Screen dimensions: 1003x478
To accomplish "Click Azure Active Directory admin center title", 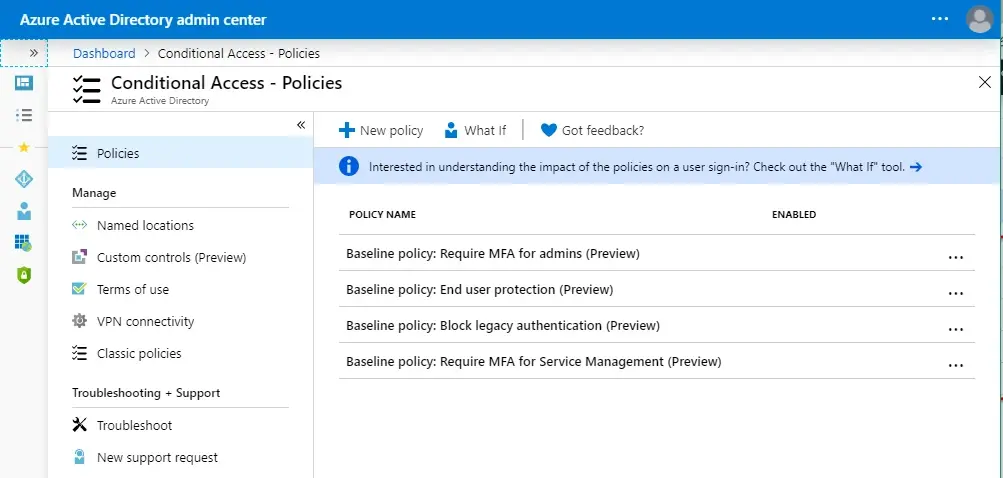I will (x=143, y=20).
